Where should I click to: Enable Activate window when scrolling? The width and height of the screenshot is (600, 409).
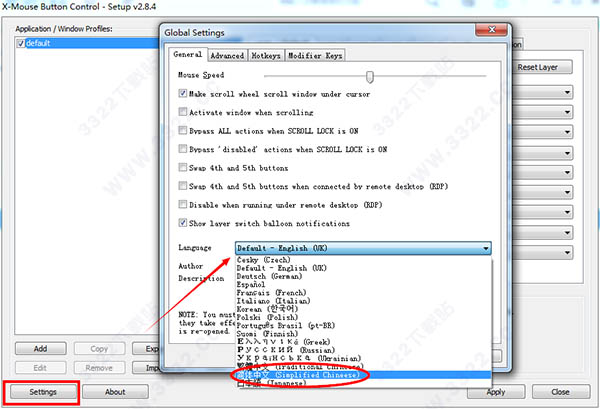(183, 112)
